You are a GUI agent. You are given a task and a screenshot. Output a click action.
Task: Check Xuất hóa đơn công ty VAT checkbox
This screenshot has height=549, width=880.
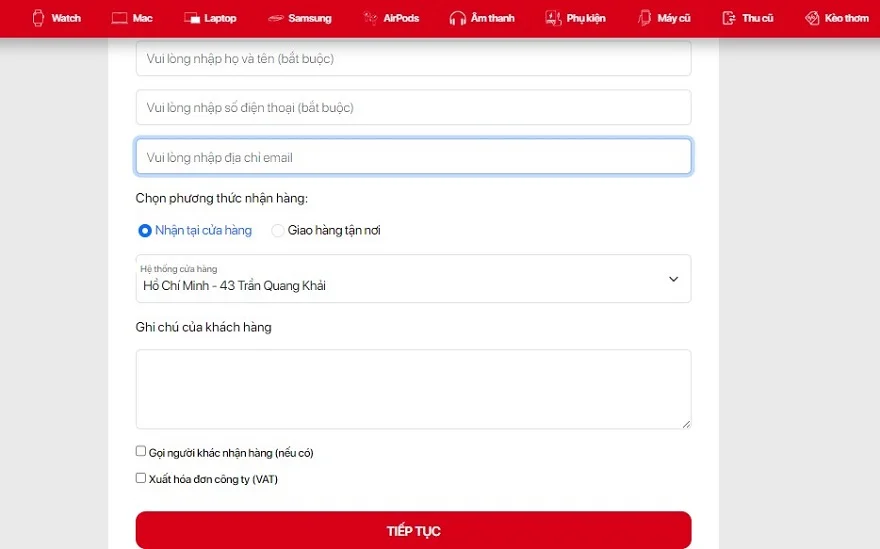click(141, 478)
